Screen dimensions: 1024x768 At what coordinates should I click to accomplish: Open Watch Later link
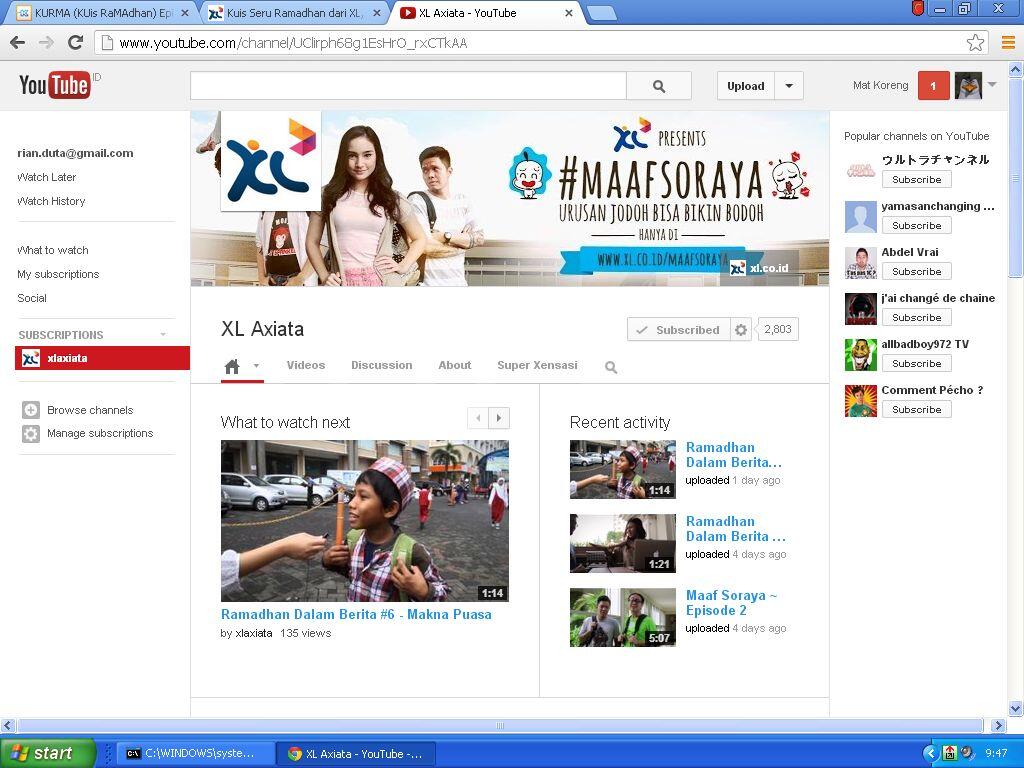(47, 177)
